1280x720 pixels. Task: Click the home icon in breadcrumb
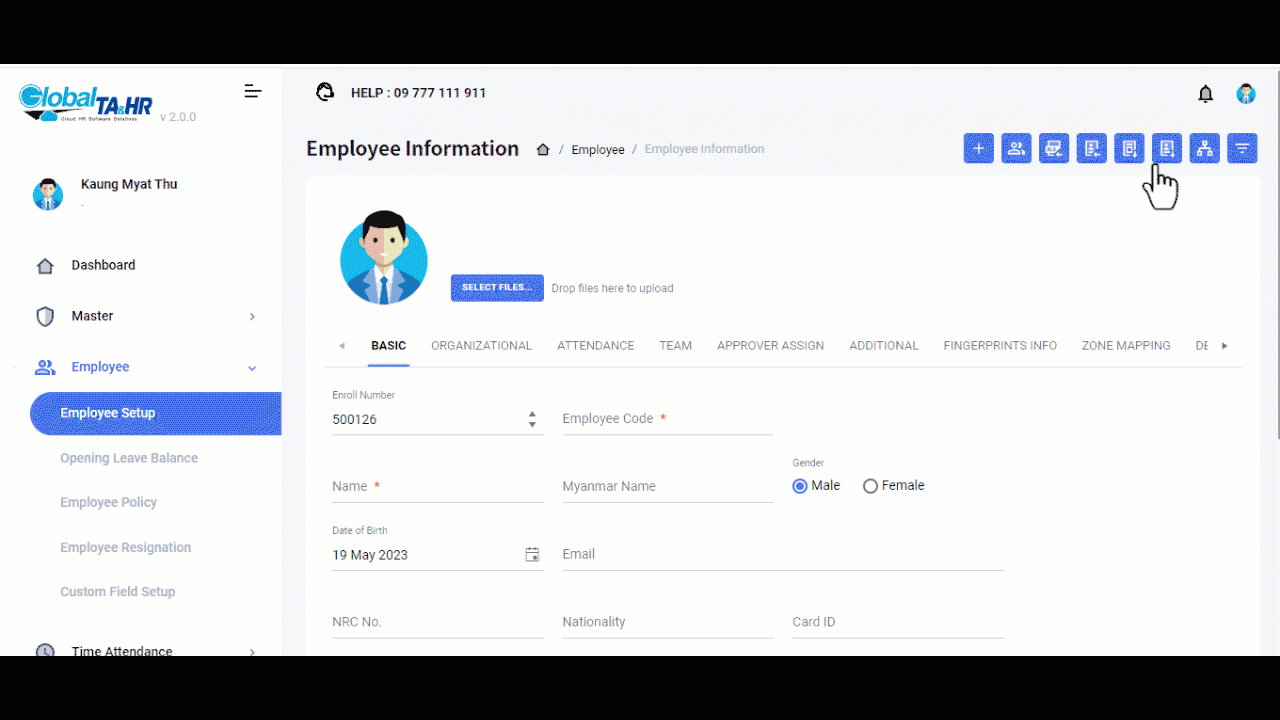pyautogui.click(x=543, y=150)
